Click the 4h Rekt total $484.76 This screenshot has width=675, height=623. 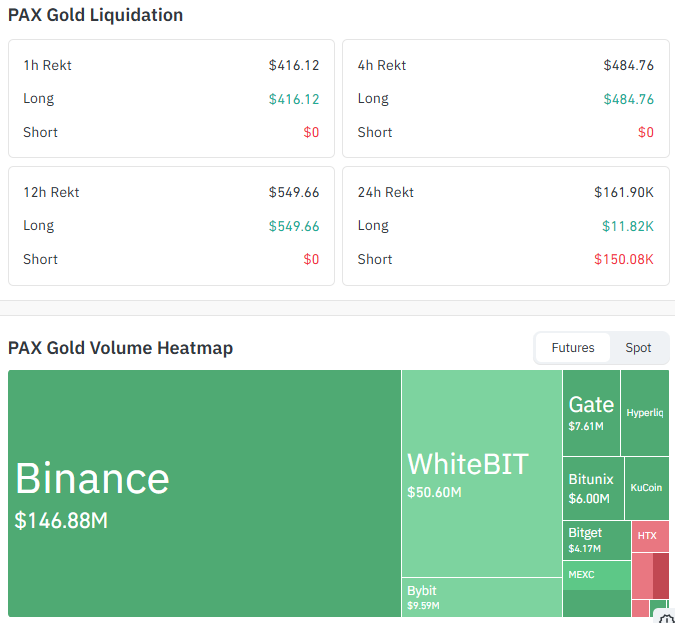[629, 65]
